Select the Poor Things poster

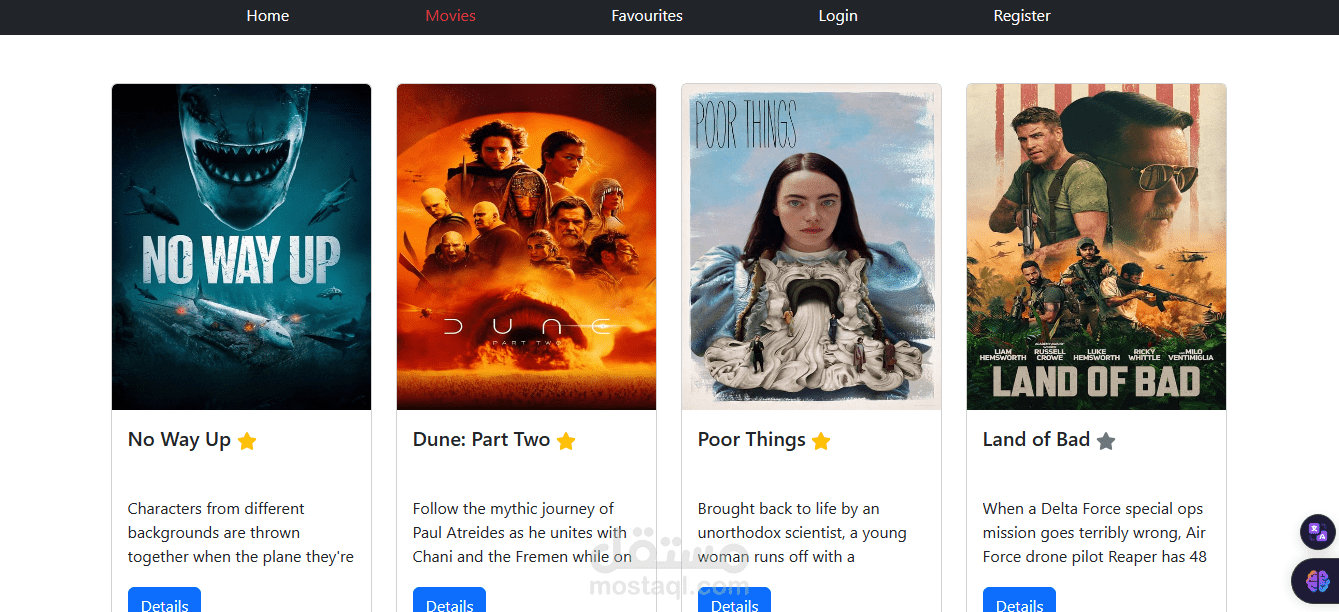point(811,247)
